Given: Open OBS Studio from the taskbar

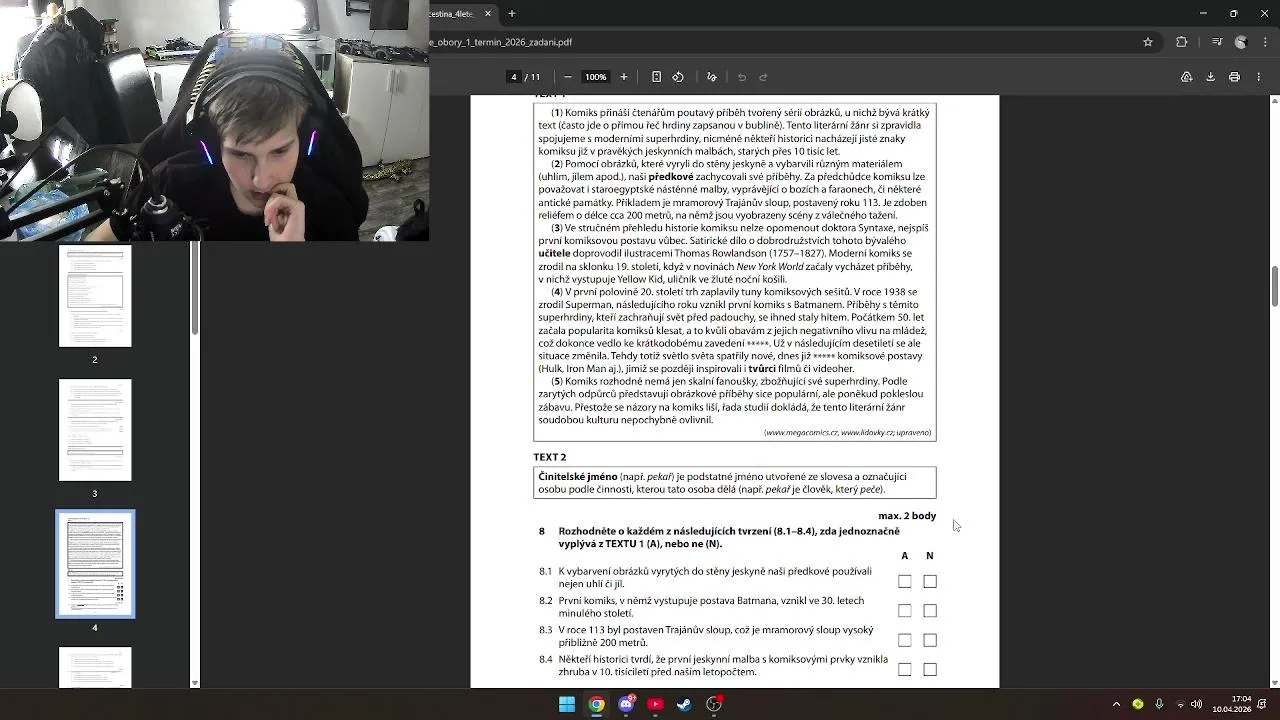Looking at the screenshot, I should tap(714, 704).
